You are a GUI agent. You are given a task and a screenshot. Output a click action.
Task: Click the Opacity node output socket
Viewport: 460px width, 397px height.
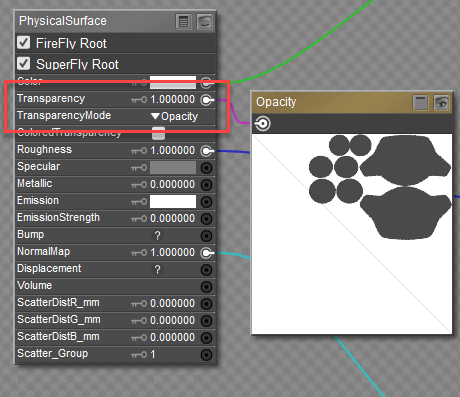coord(263,124)
